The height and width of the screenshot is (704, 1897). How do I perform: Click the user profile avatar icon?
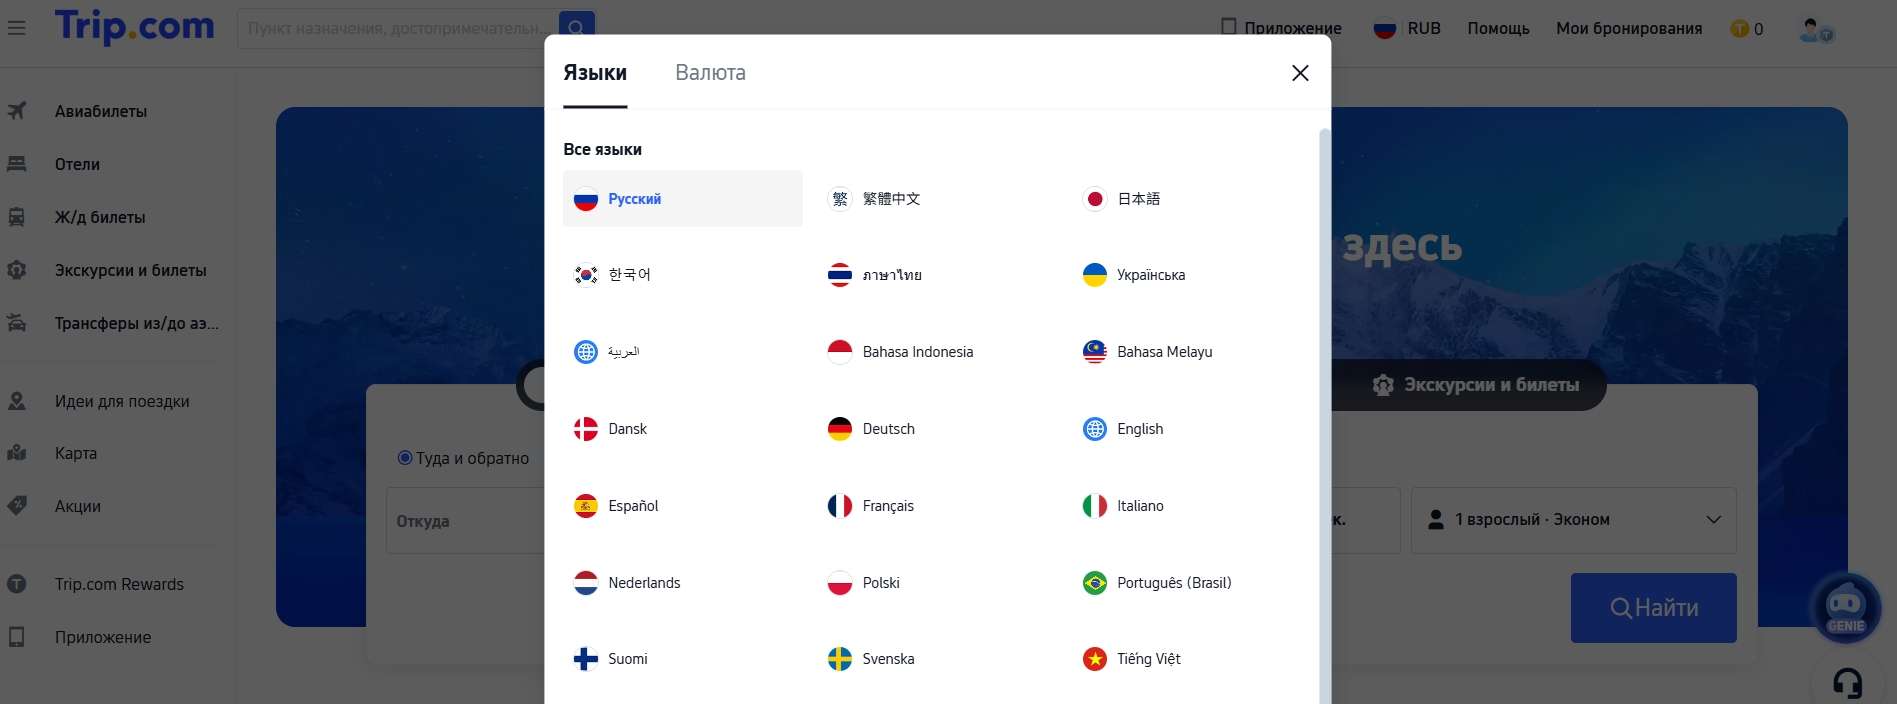1814,29
